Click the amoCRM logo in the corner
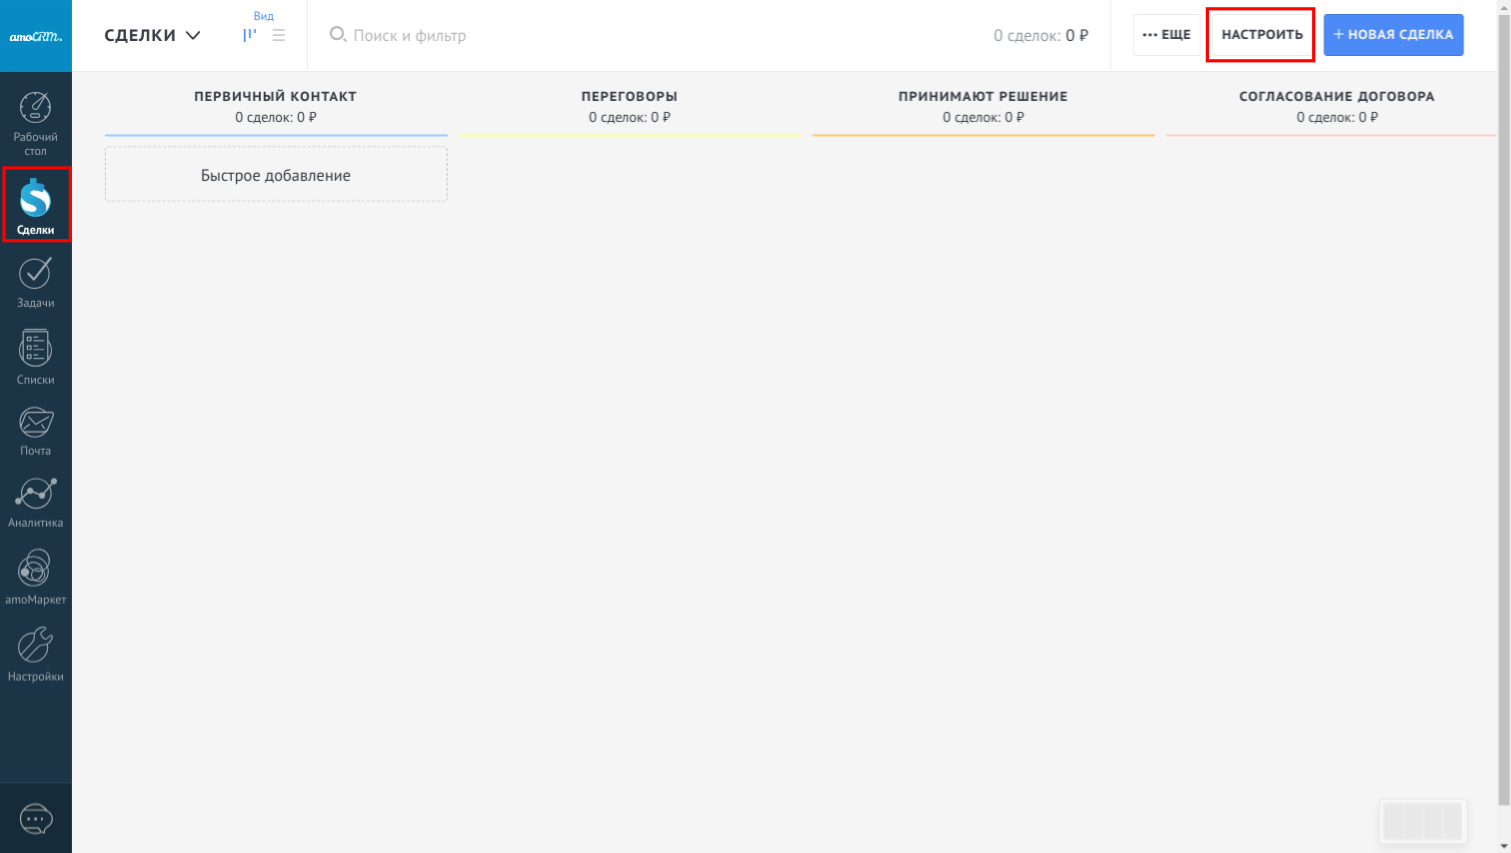1511x853 pixels. (36, 36)
